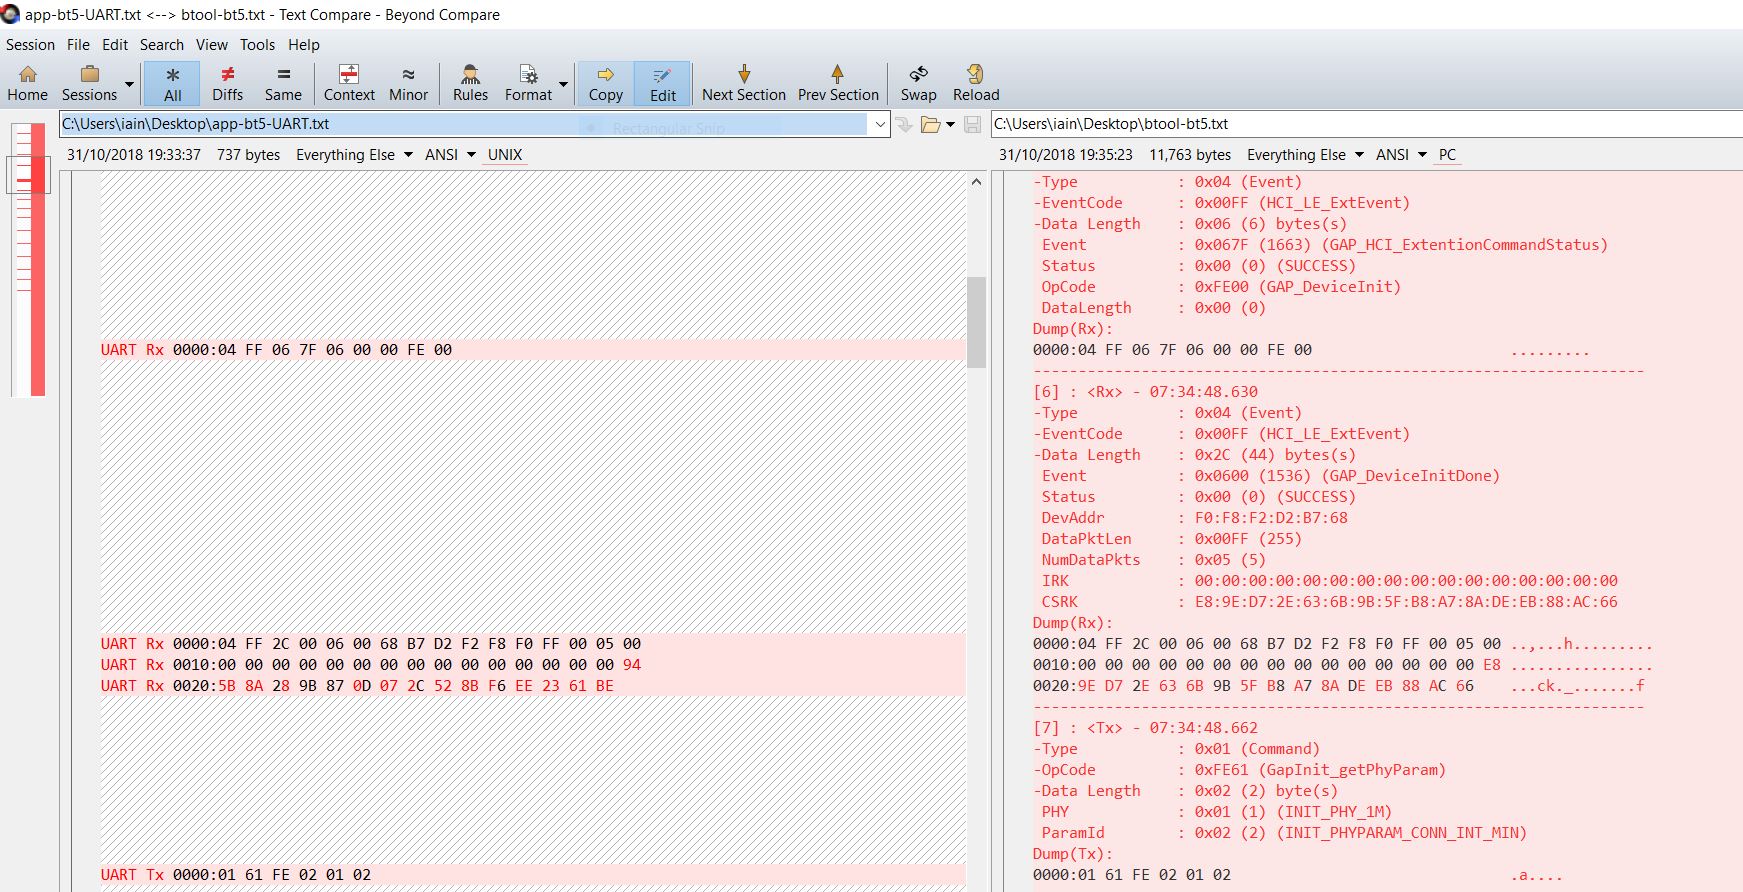Open the Help menu
Screen dimensions: 1743x892
(304, 45)
